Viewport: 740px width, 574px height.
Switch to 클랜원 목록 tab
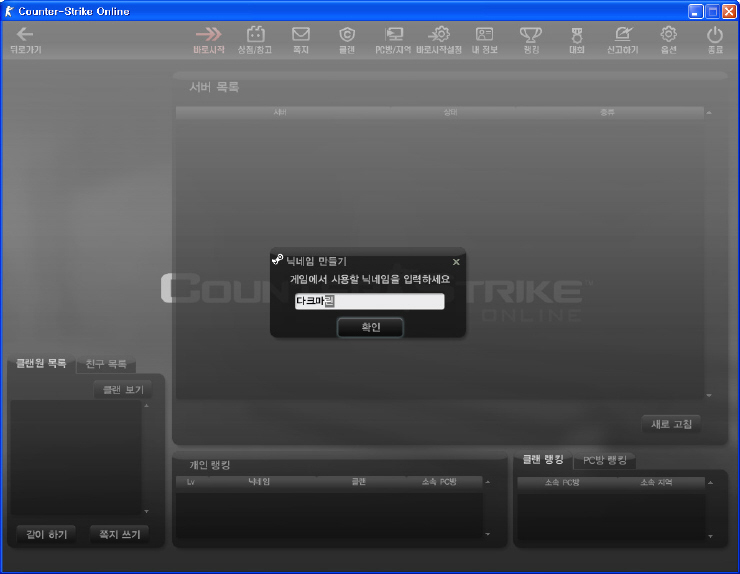[x=41, y=363]
